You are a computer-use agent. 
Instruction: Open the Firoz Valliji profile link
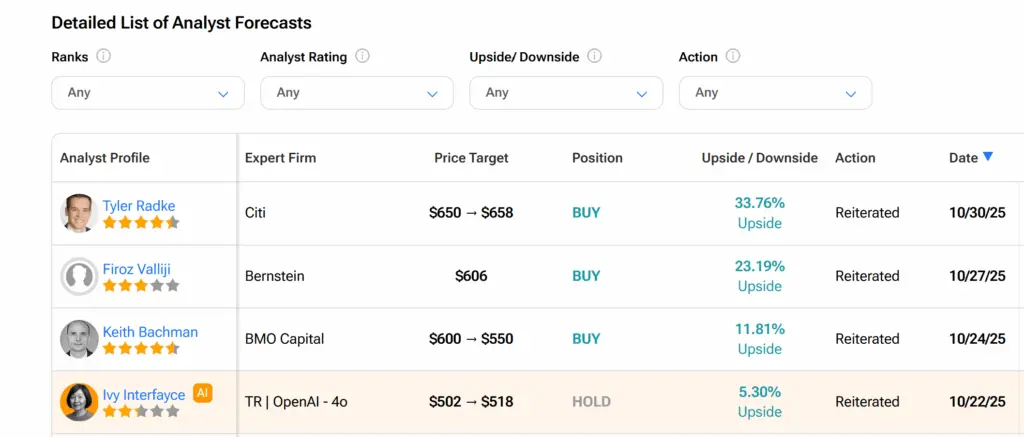pyautogui.click(x=141, y=269)
